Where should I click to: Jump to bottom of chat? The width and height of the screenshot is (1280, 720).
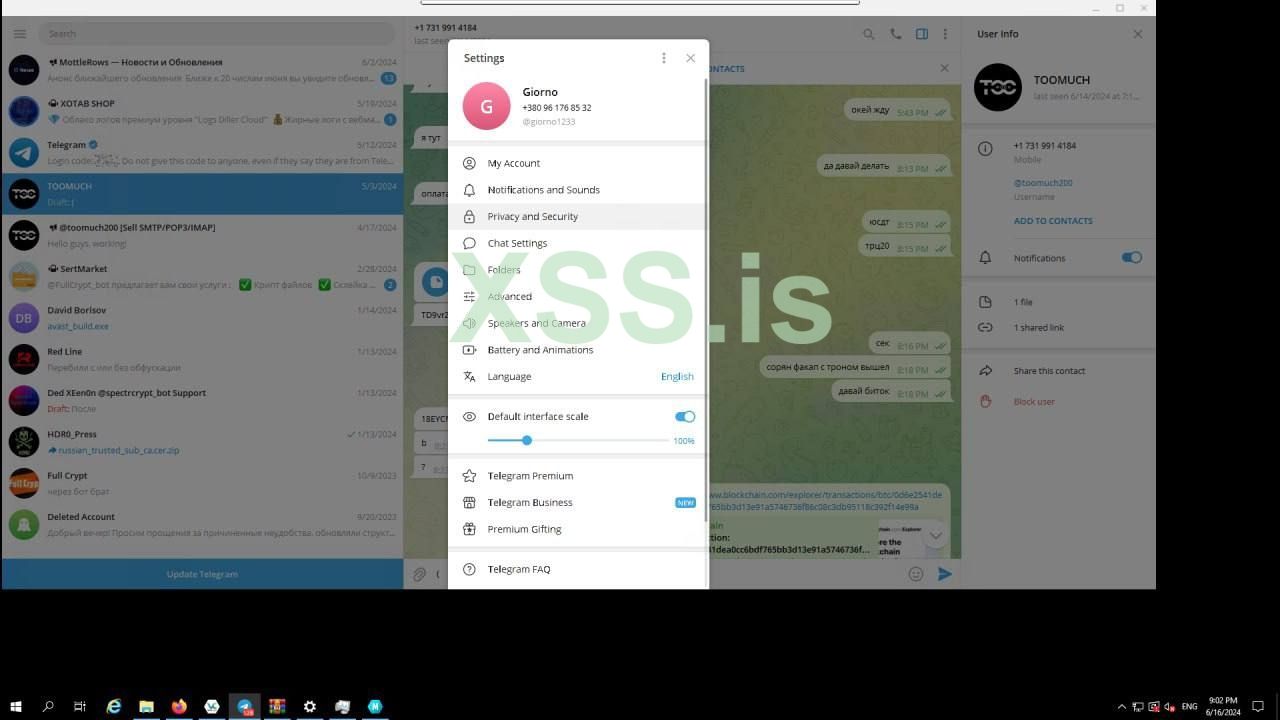(935, 536)
